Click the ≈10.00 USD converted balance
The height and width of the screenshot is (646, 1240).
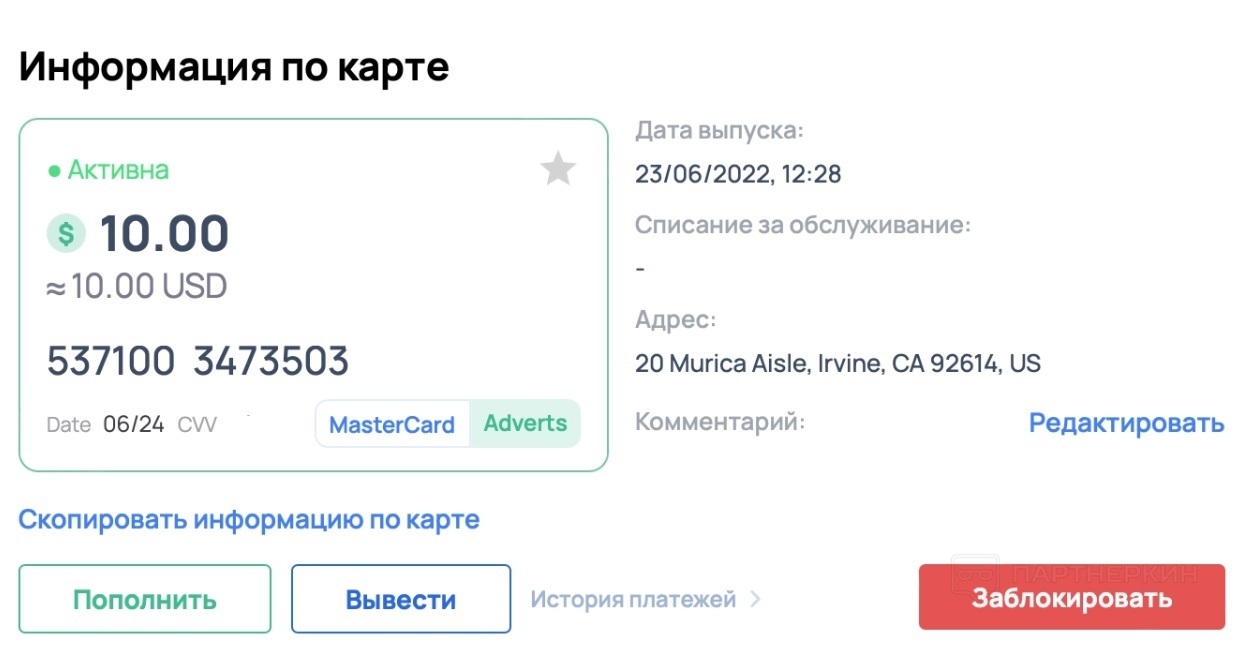click(x=137, y=288)
